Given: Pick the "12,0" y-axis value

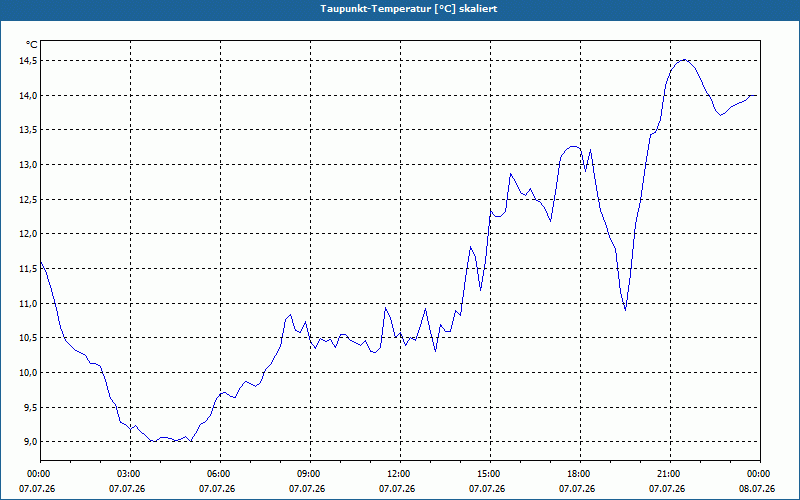Looking at the screenshot, I should tap(28, 234).
